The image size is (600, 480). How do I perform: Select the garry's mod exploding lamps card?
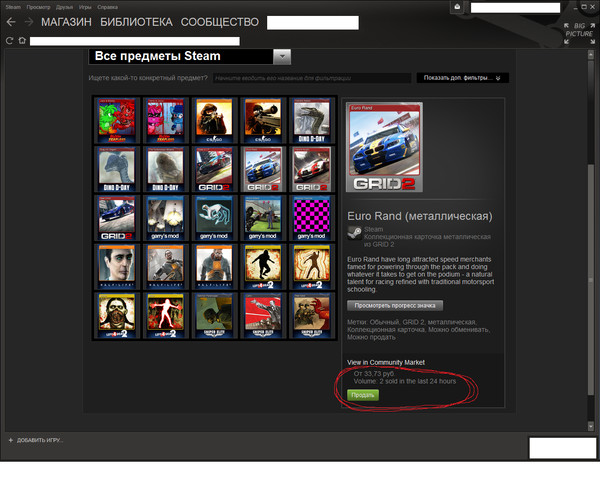(x=166, y=218)
